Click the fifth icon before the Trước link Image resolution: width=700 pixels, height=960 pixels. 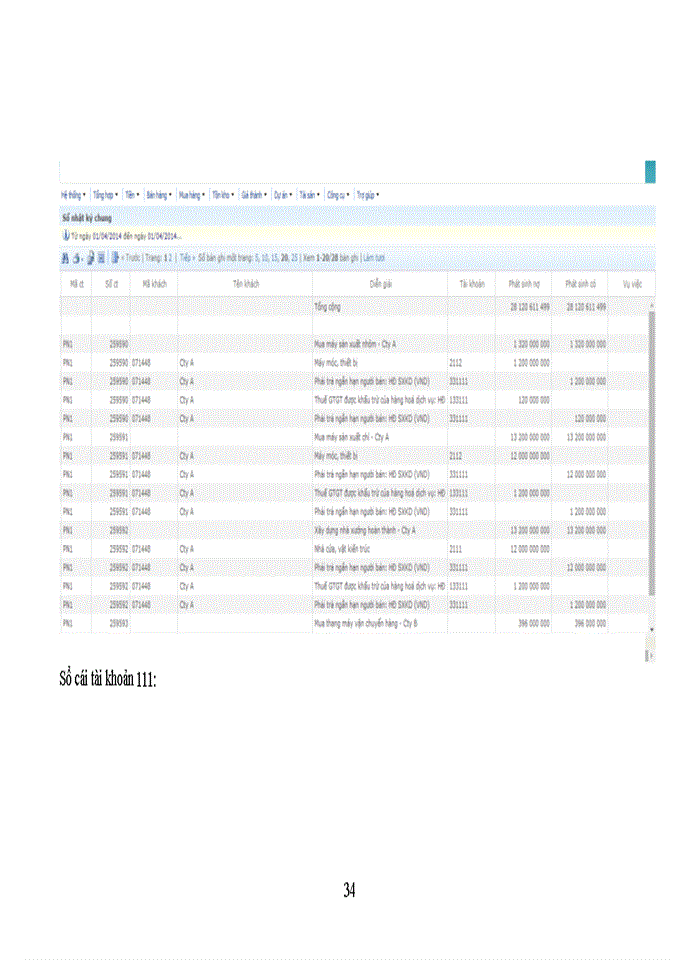(x=115, y=257)
